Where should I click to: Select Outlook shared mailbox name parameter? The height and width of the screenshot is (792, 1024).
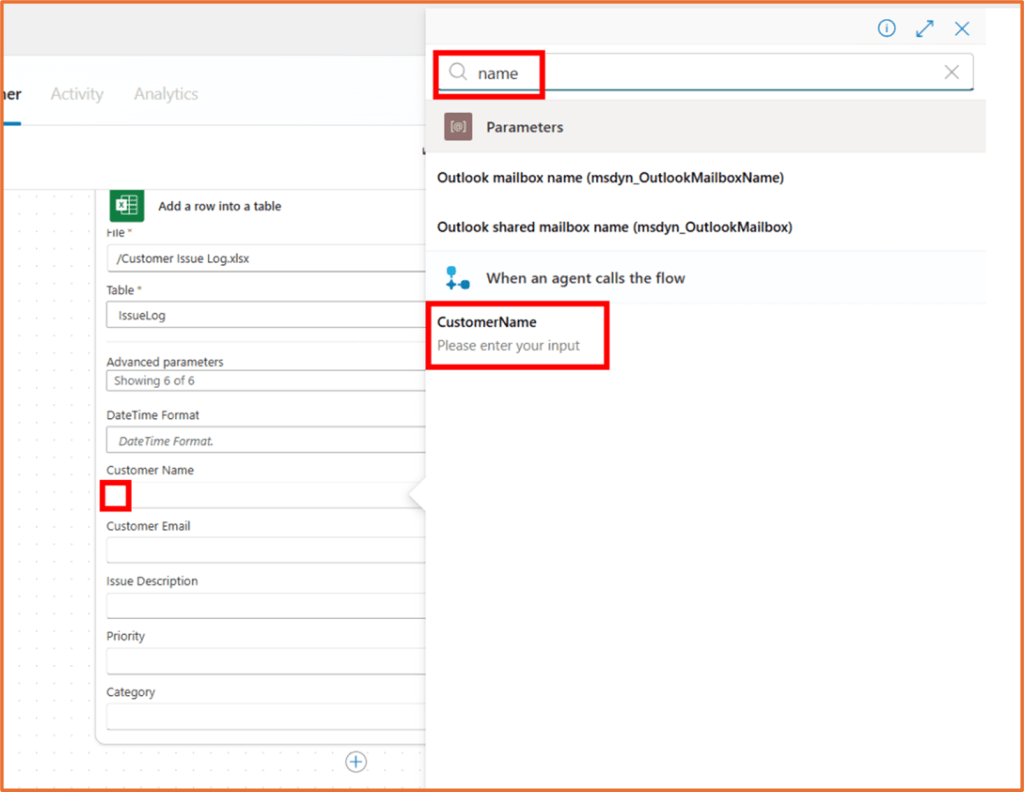617,226
